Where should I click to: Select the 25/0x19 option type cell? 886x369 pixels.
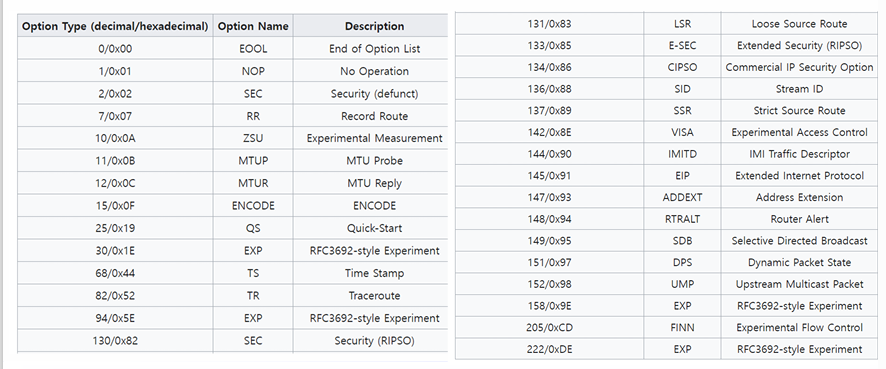pyautogui.click(x=115, y=228)
